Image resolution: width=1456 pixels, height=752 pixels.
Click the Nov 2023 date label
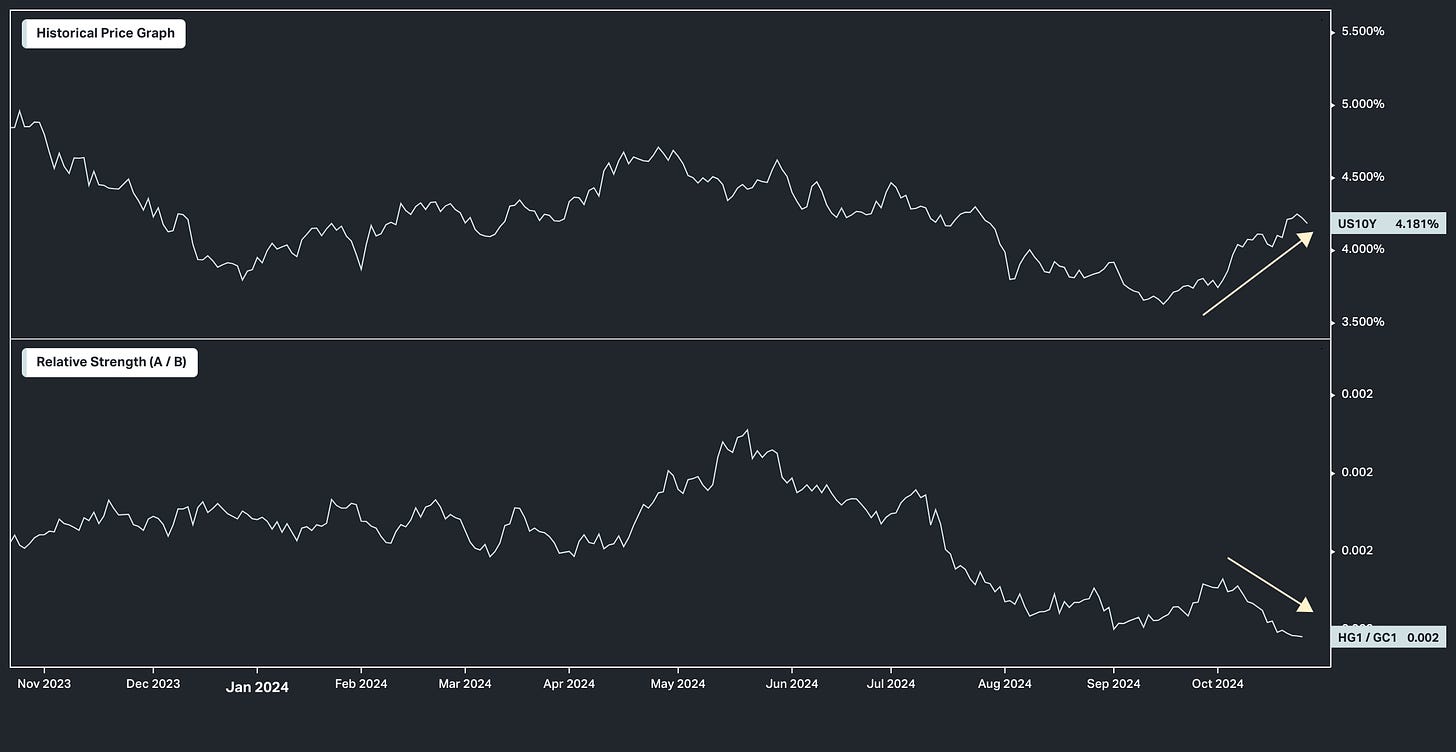44,684
